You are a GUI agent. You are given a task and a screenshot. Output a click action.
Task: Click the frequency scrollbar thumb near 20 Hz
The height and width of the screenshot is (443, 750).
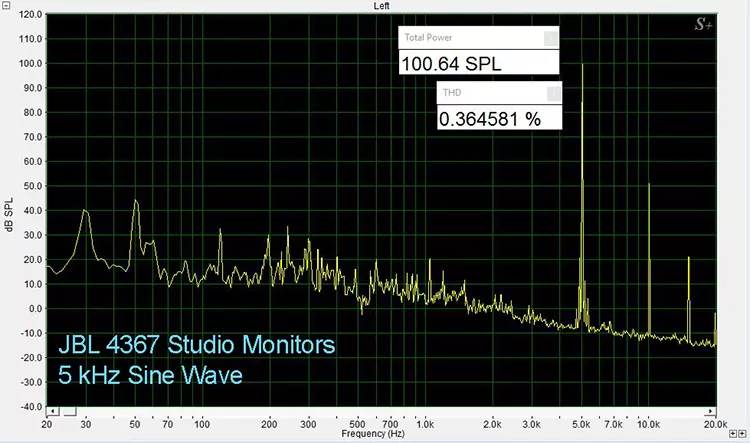tap(70, 411)
